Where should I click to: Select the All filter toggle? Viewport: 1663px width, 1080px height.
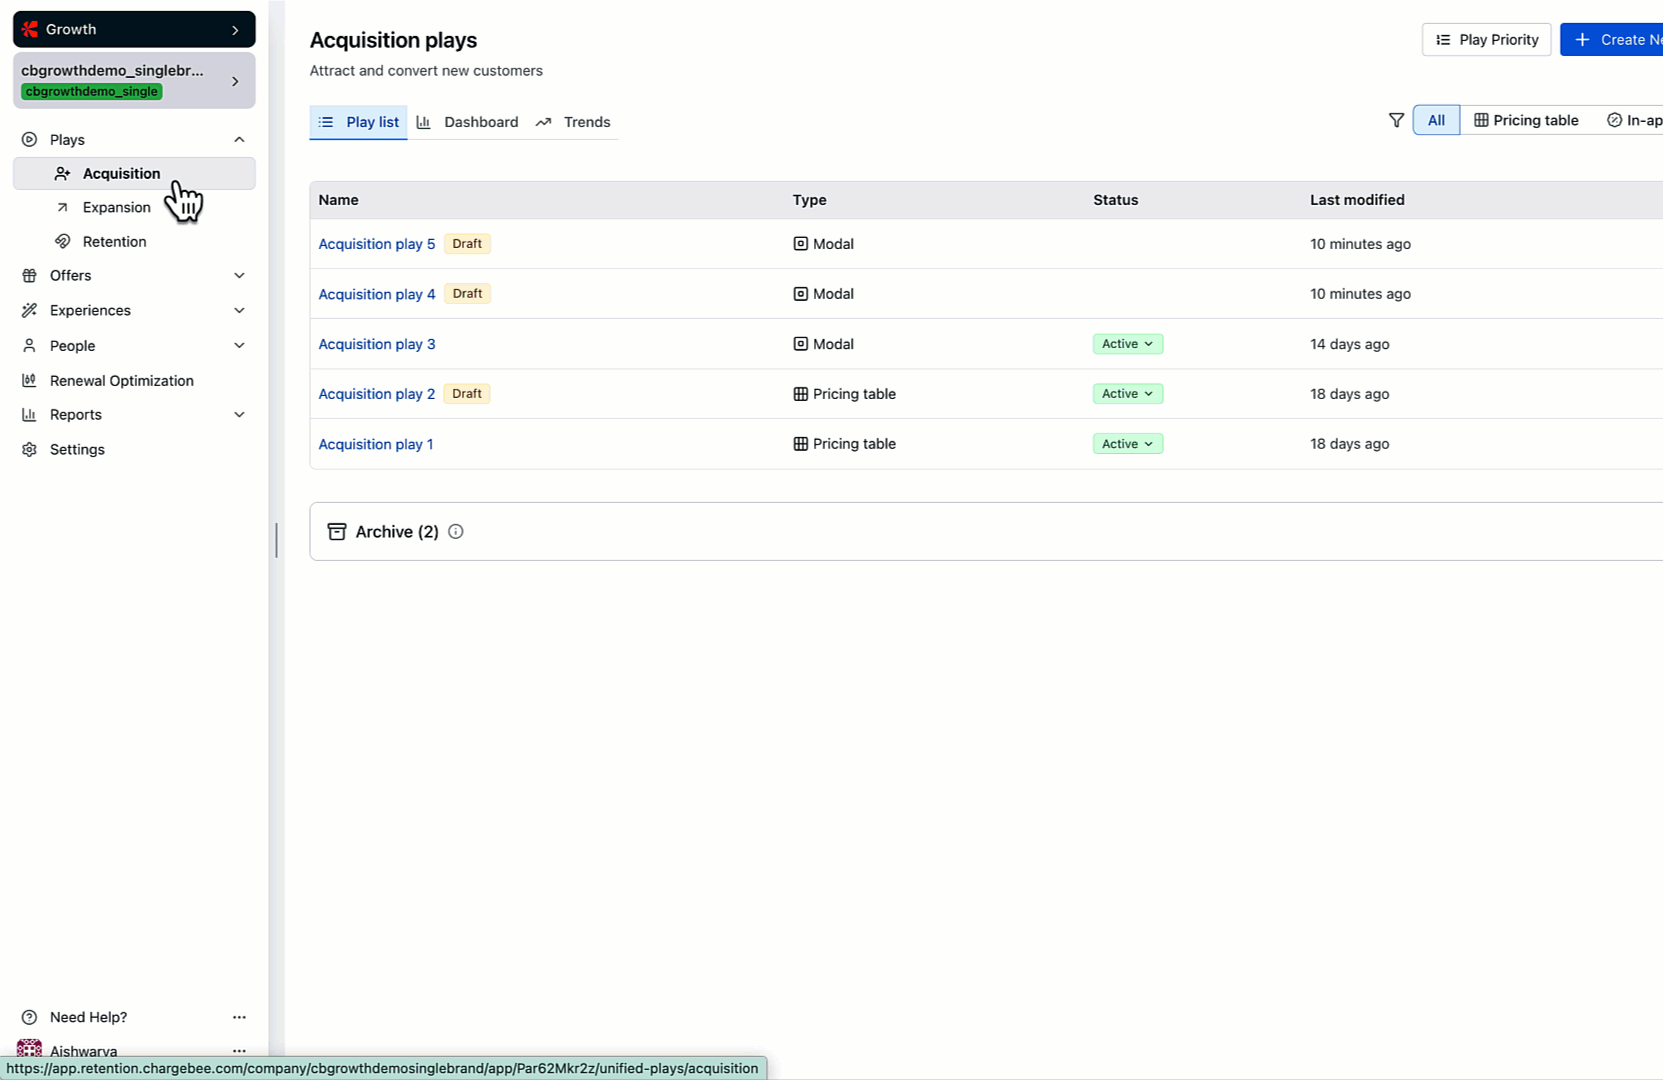tap(1436, 120)
